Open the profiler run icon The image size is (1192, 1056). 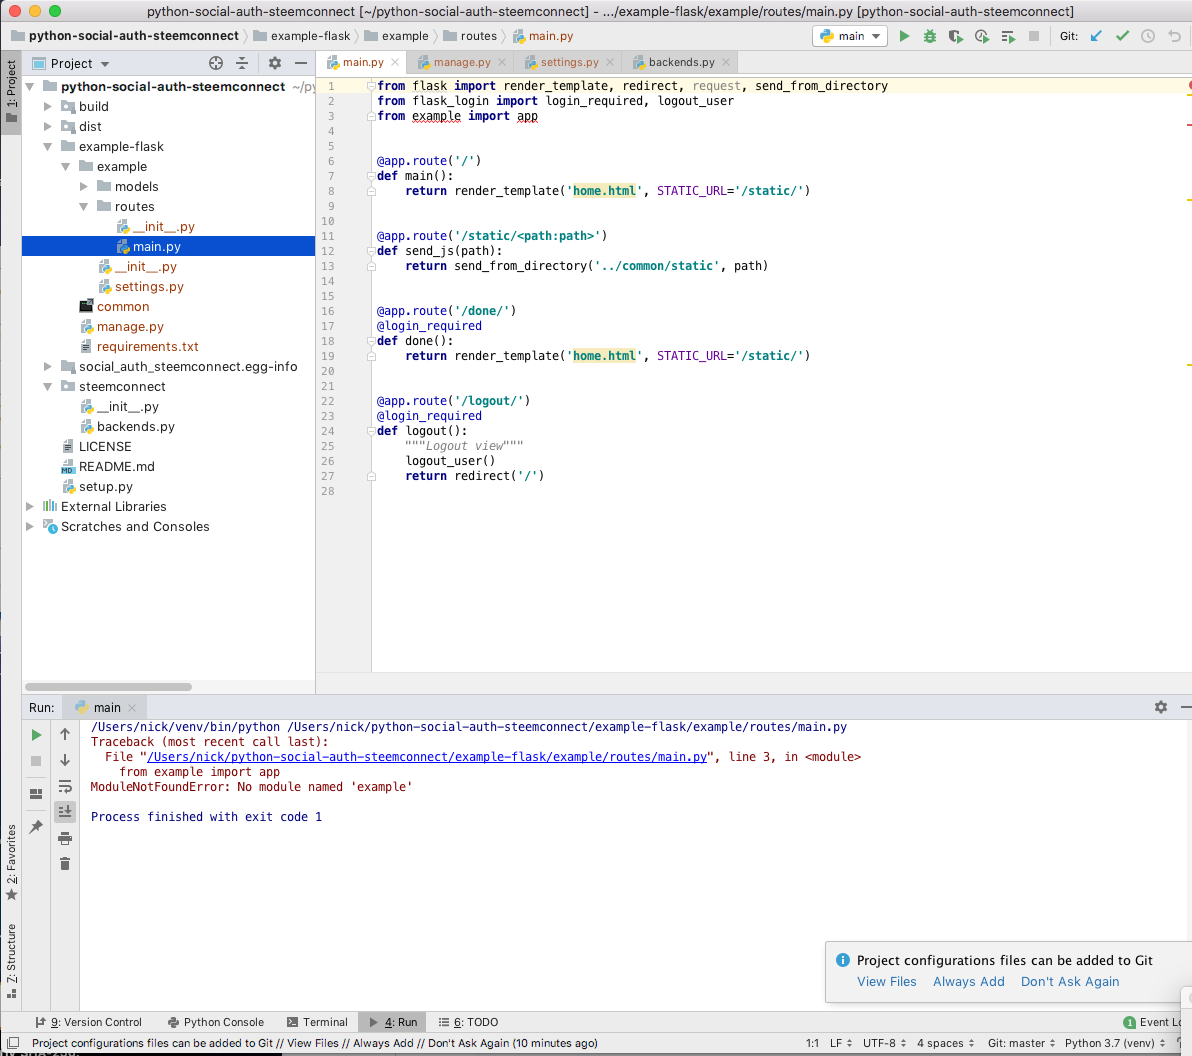point(981,36)
